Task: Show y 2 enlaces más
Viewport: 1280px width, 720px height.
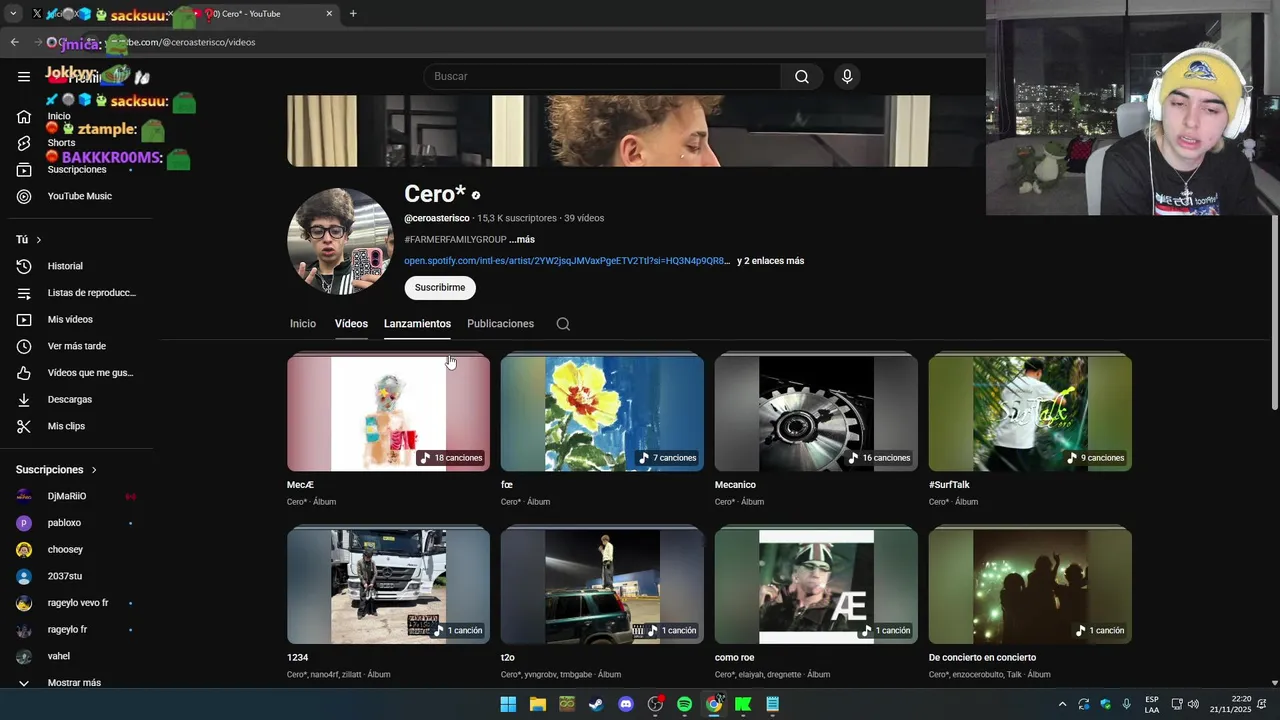Action: click(770, 261)
